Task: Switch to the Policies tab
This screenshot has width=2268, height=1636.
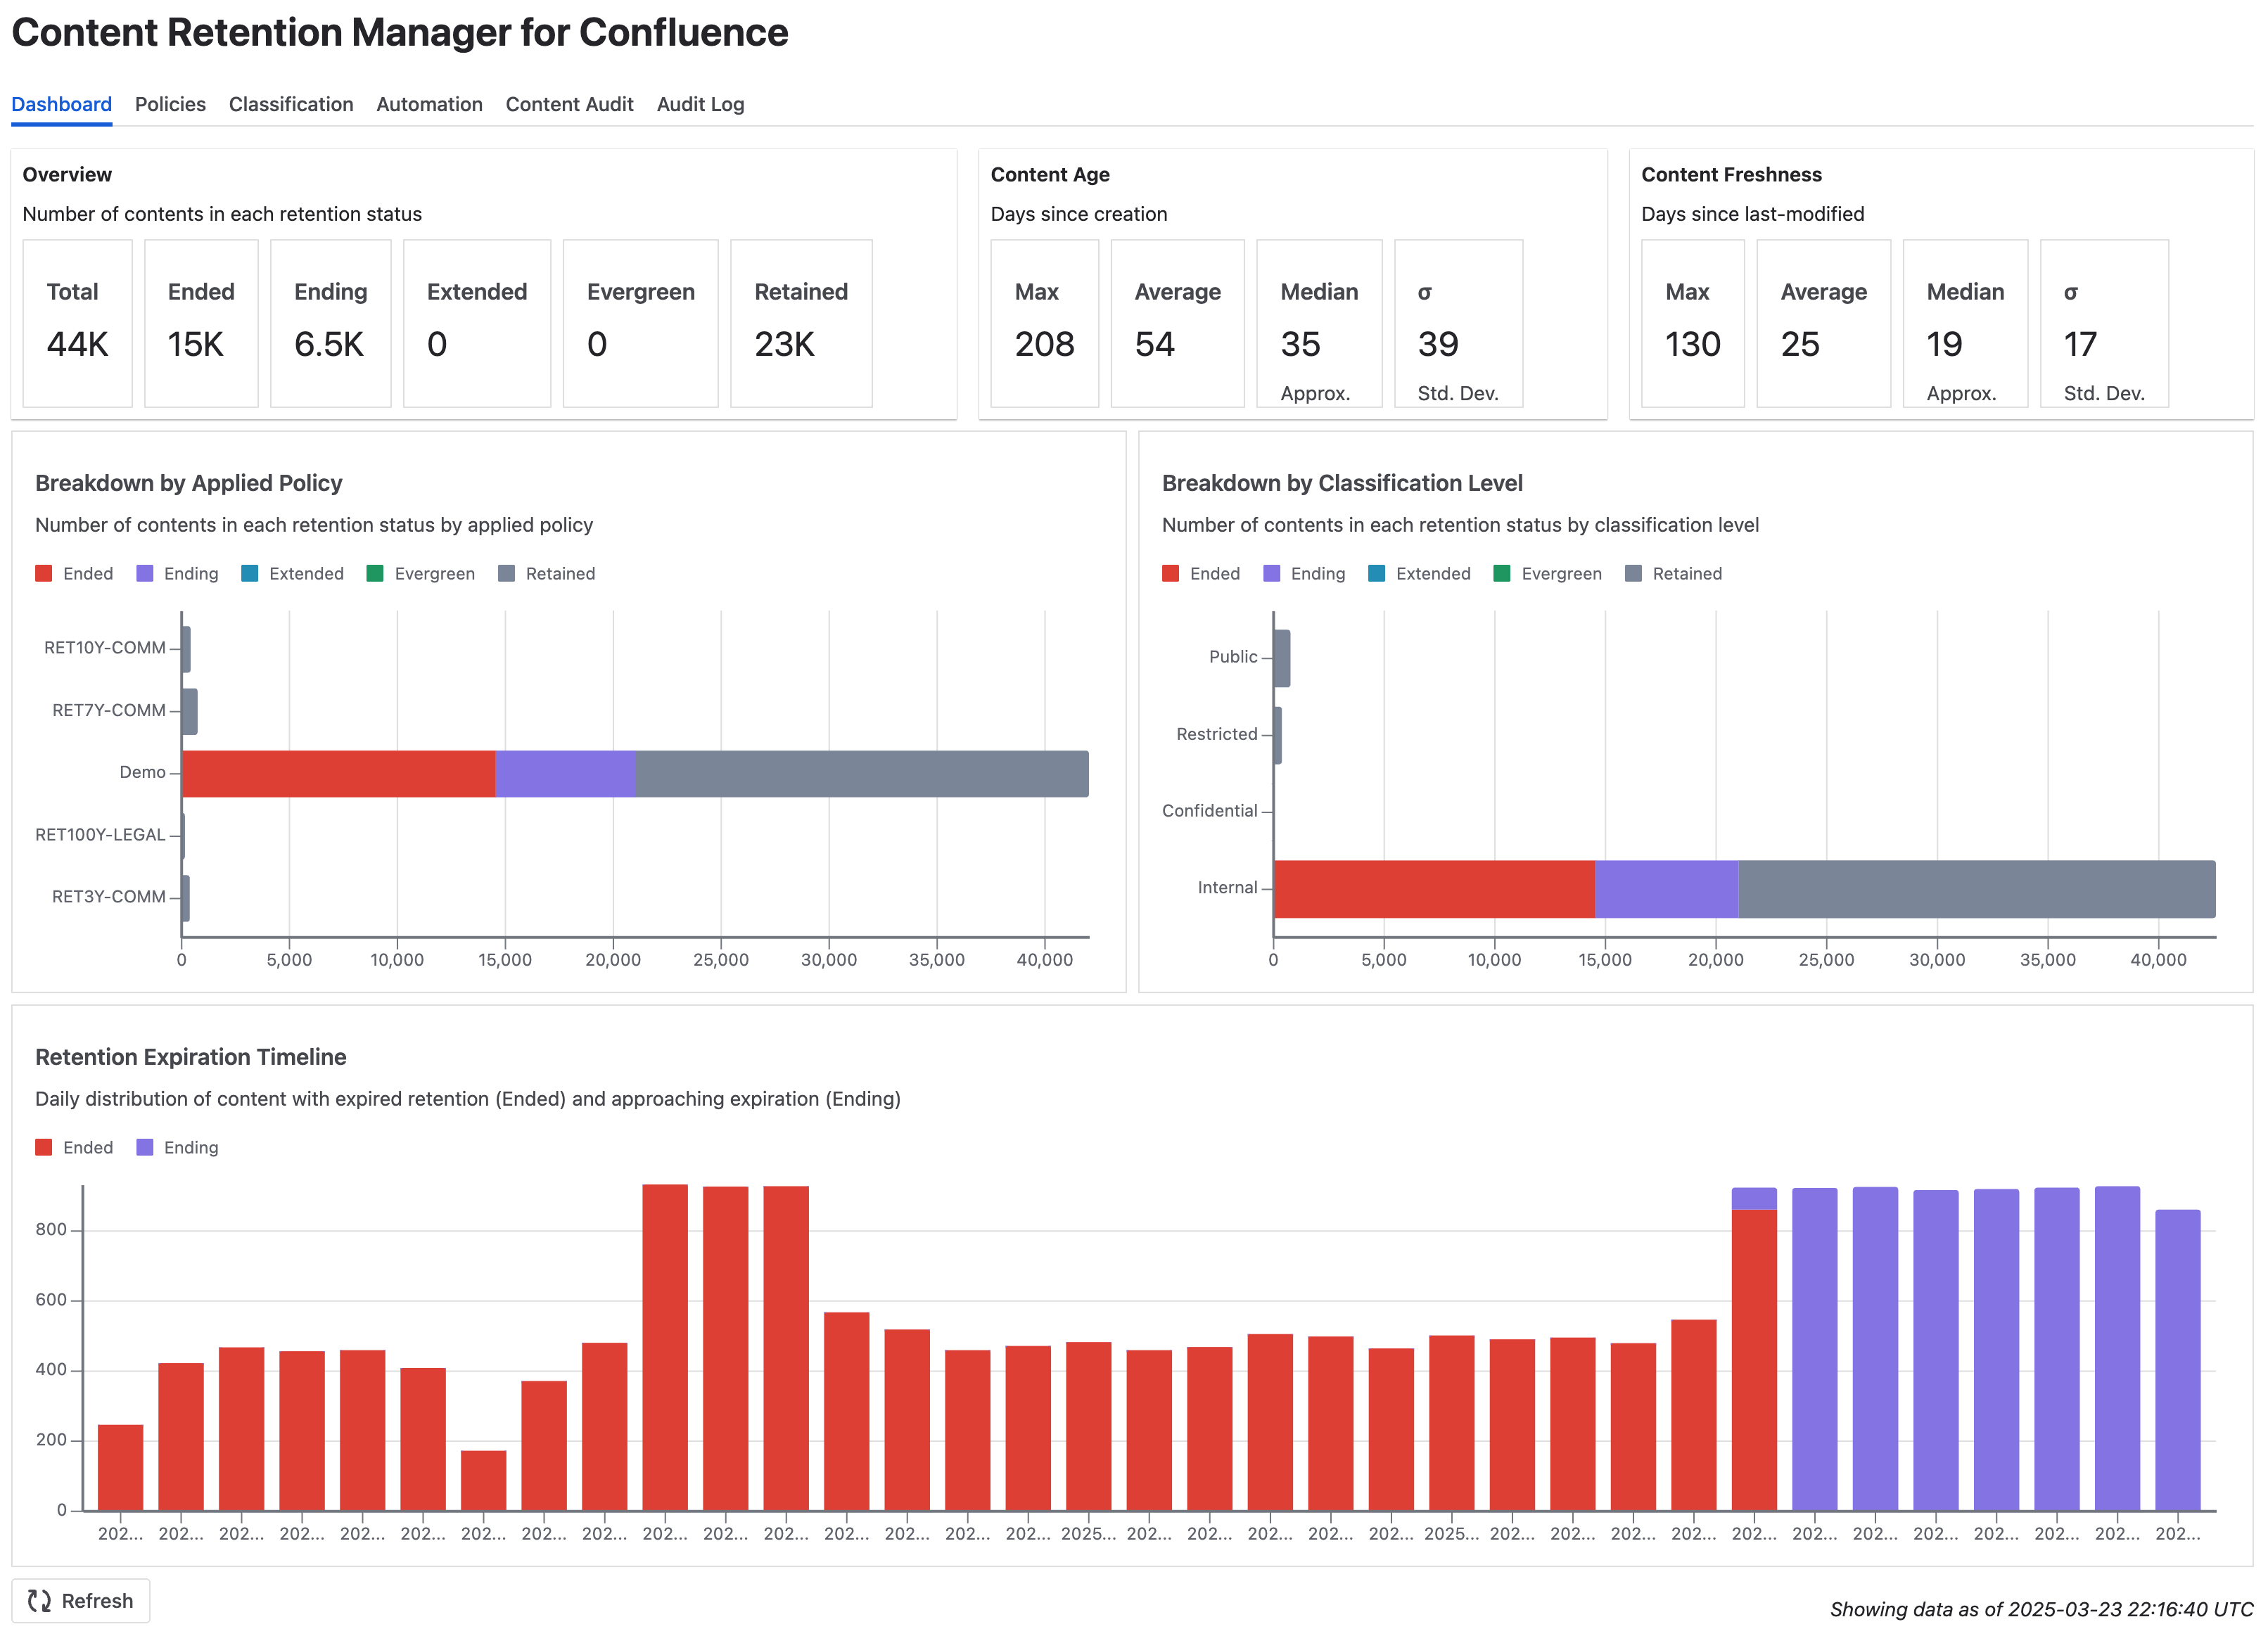Action: click(x=170, y=104)
